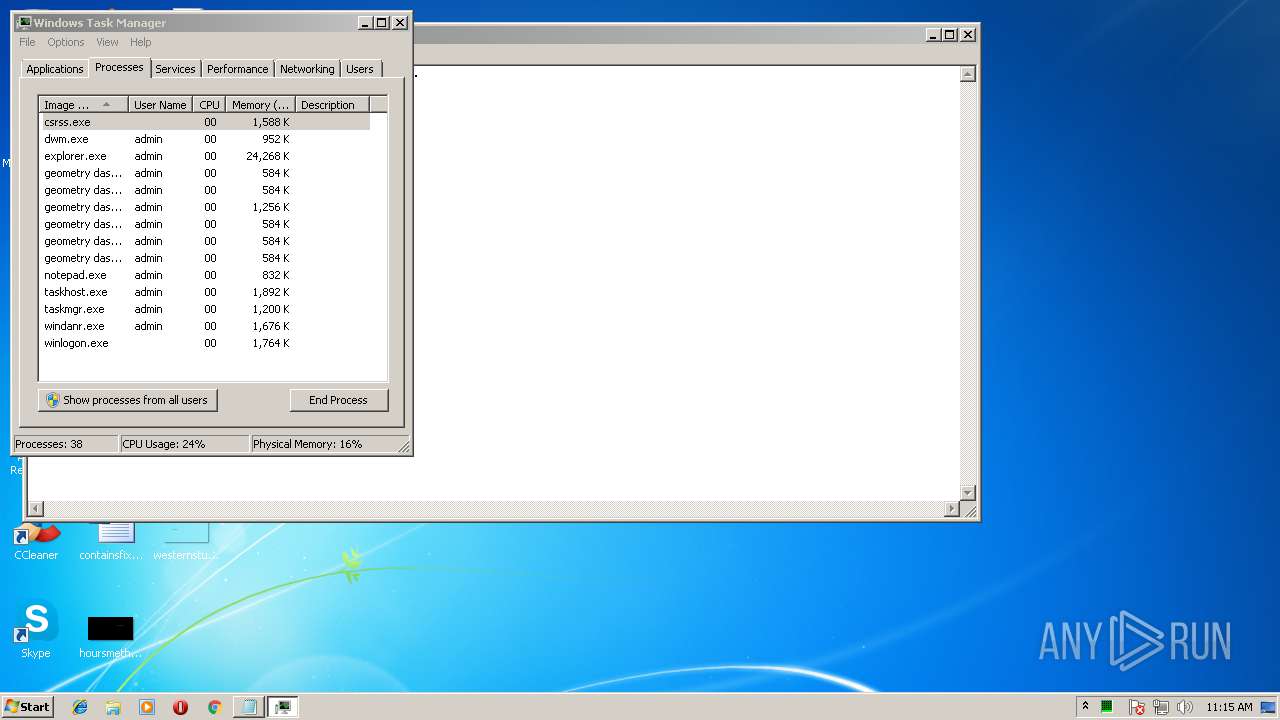1280x720 pixels.
Task: Open the volume speaker tray icon
Action: pos(1185,707)
